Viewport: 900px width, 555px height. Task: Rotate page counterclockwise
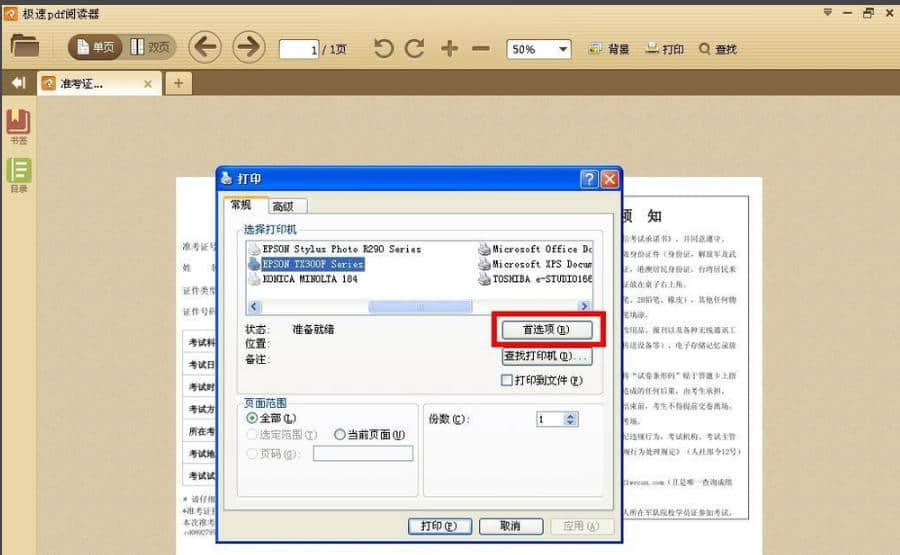tap(384, 48)
